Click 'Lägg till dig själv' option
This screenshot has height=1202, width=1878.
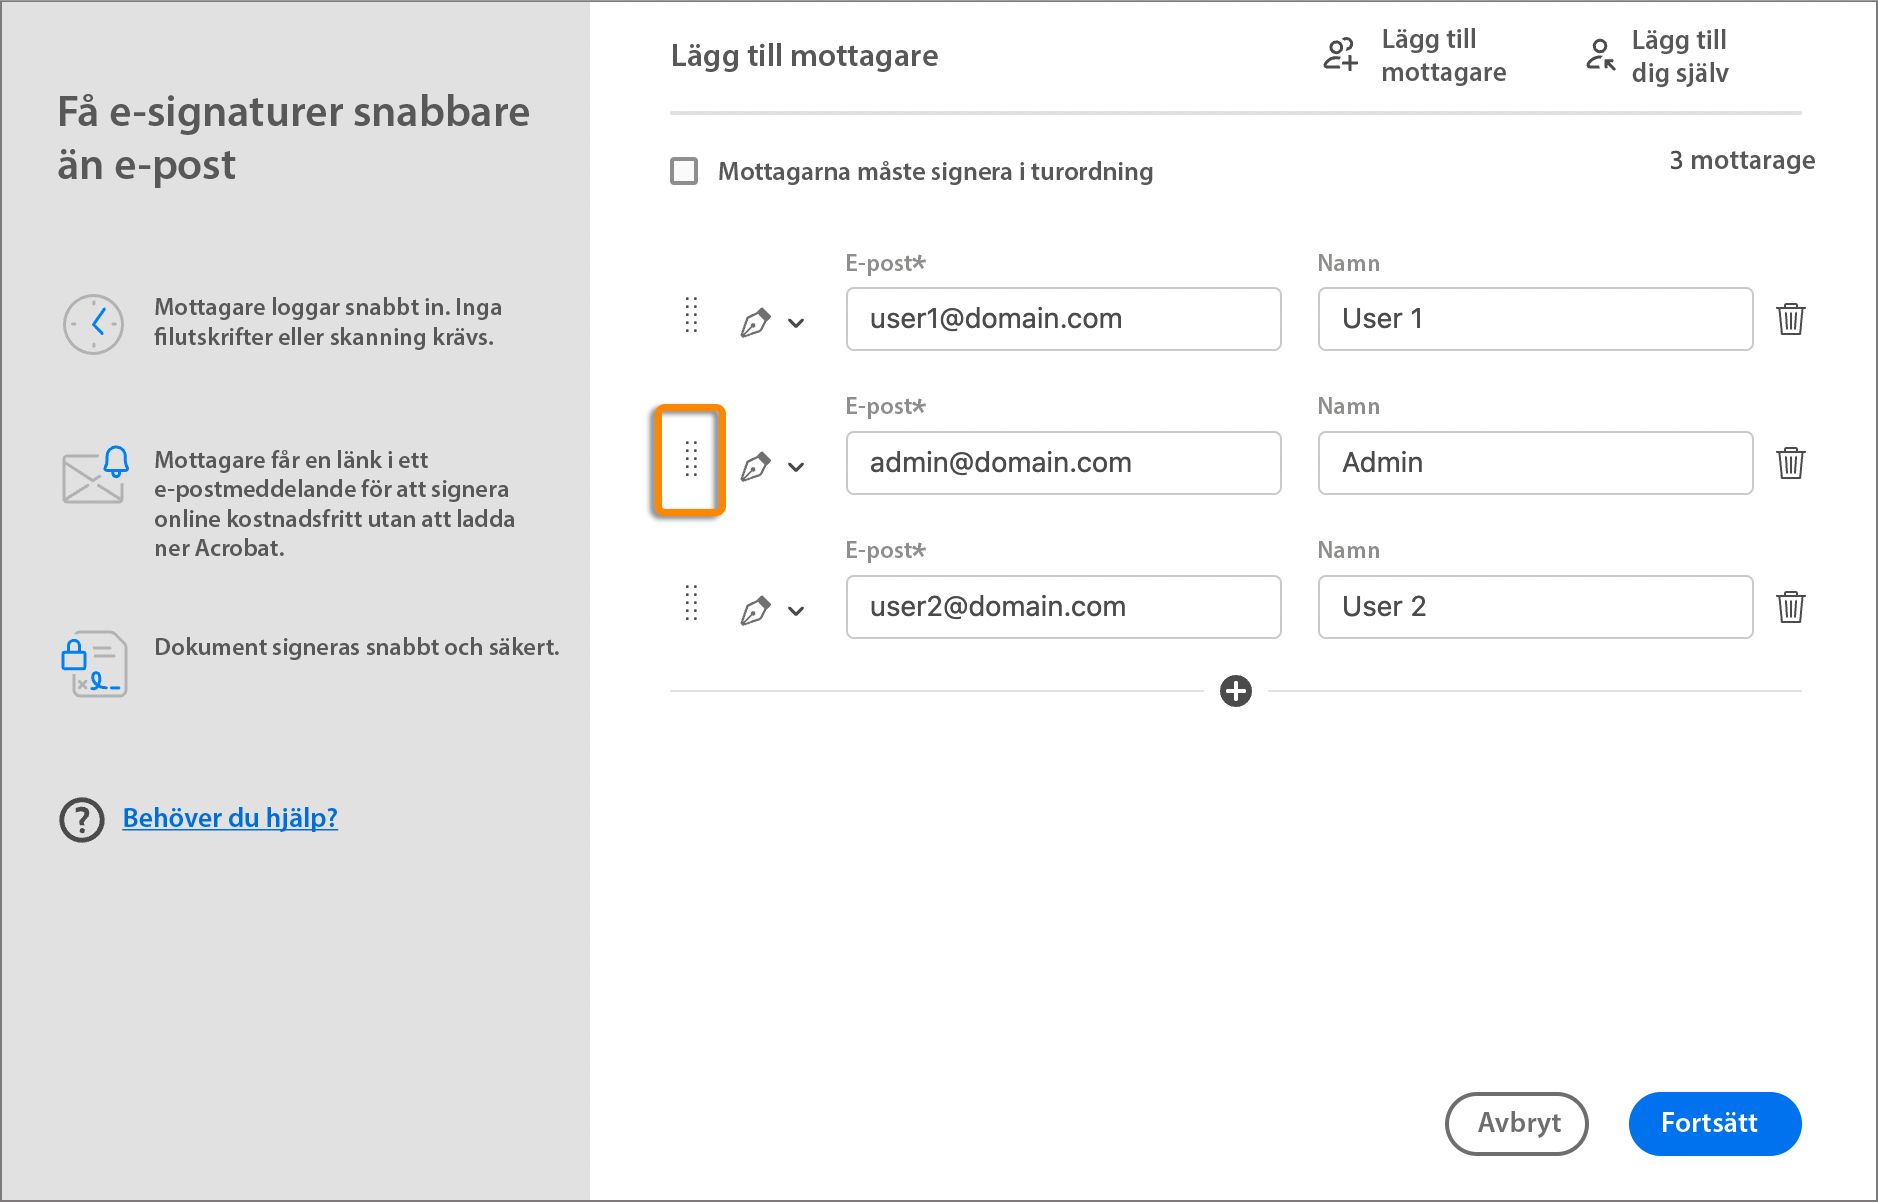tap(1658, 56)
